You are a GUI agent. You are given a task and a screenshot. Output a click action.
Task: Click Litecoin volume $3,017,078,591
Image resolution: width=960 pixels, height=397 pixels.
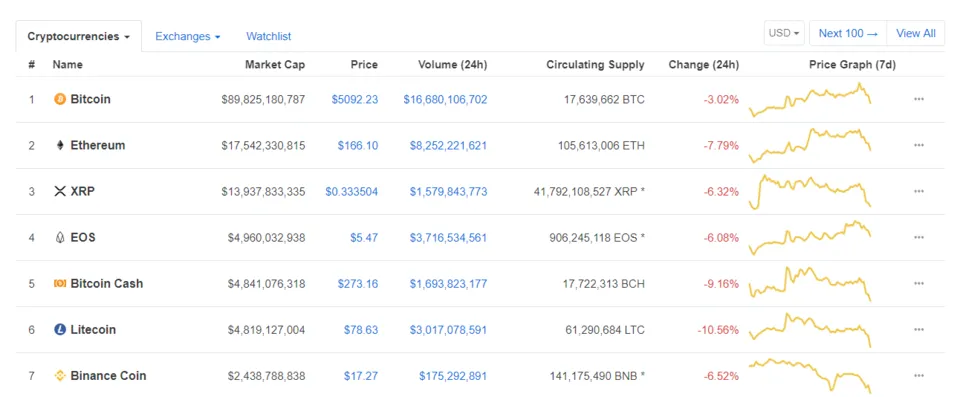pyautogui.click(x=448, y=330)
